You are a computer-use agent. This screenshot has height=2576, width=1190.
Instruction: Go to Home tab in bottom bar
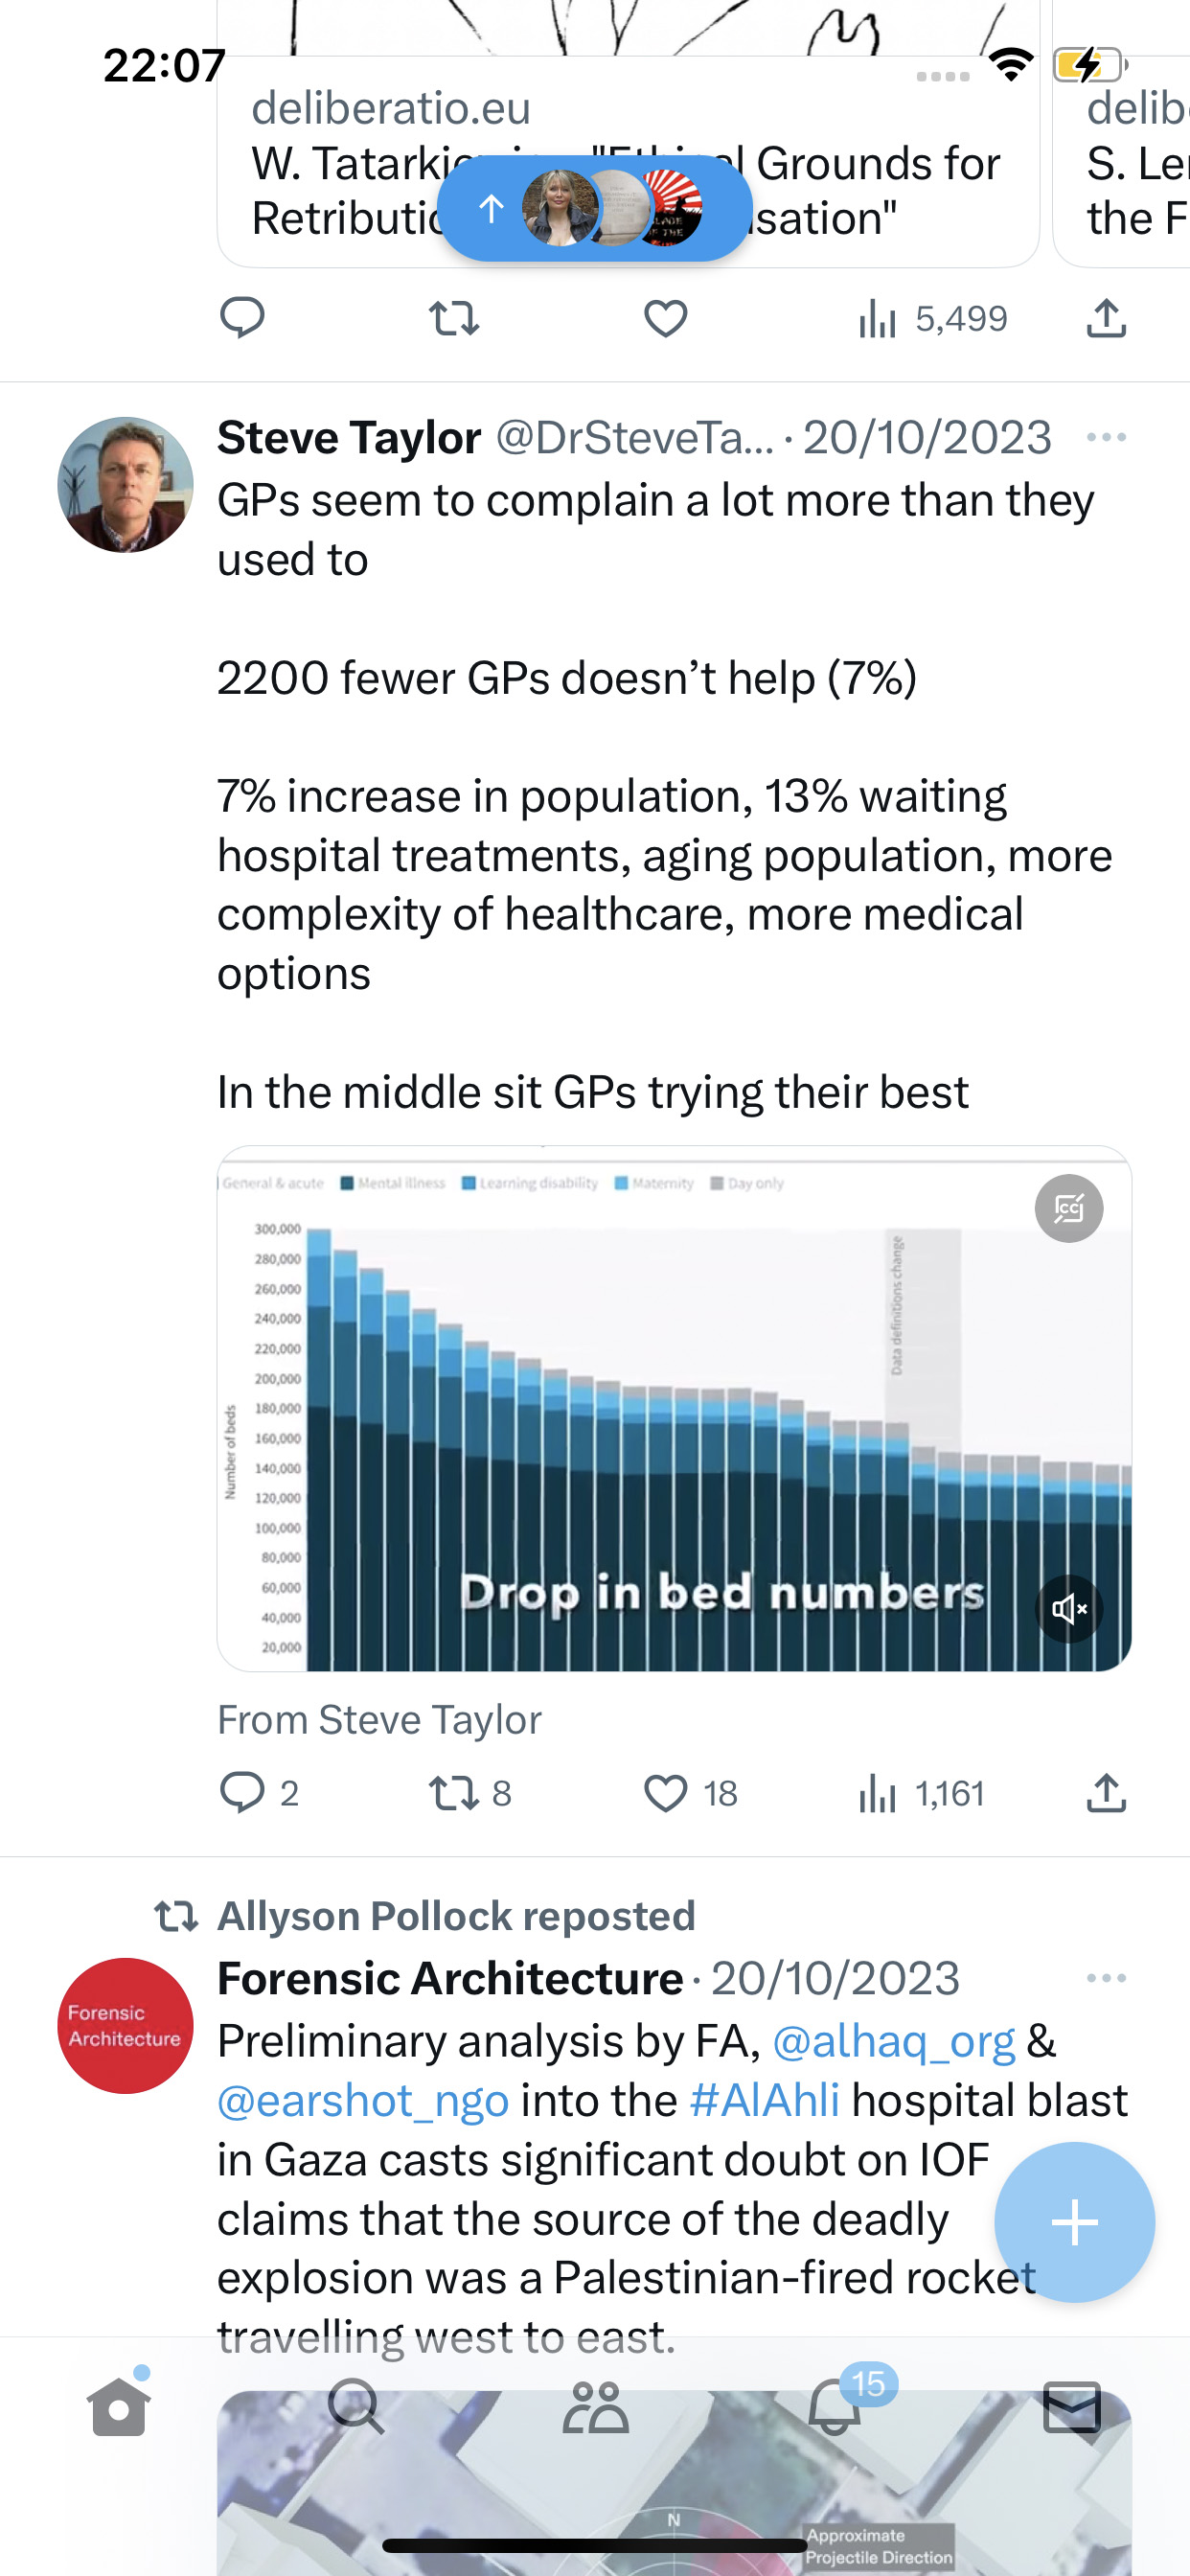point(119,2406)
